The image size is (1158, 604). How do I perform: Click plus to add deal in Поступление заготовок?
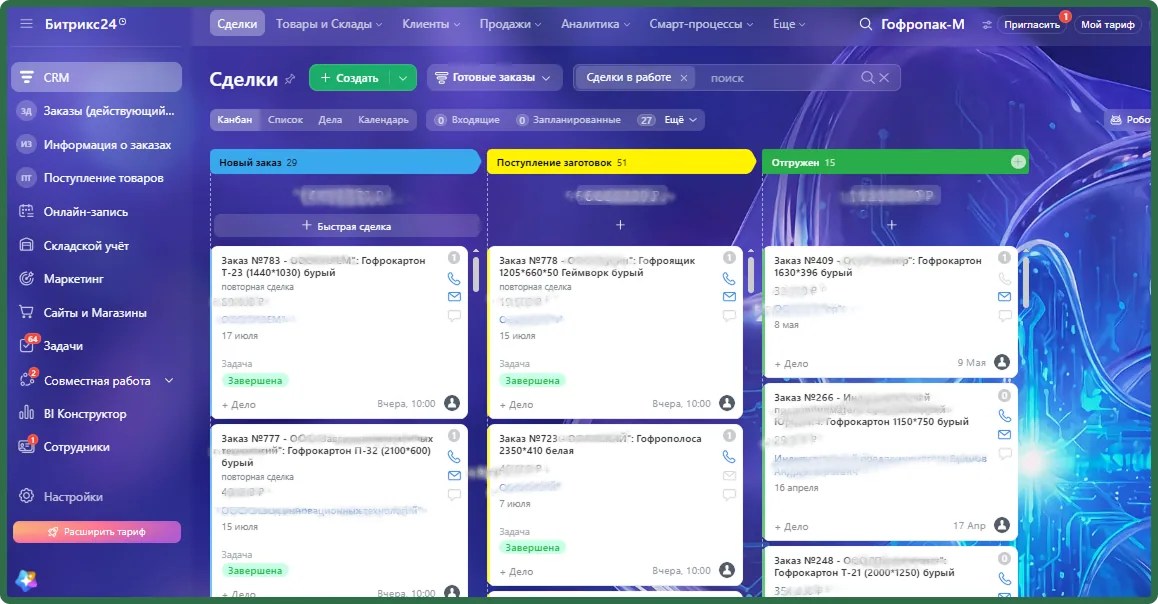click(x=620, y=224)
